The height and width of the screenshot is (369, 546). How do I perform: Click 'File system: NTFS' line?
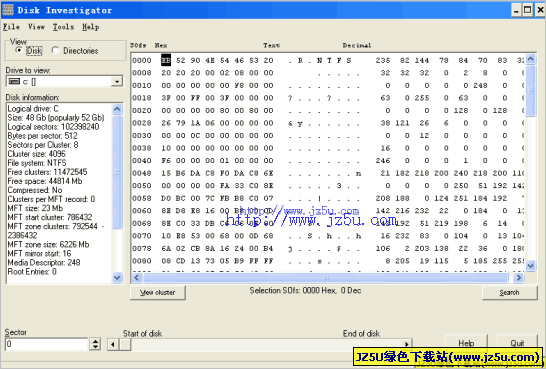click(x=37, y=163)
